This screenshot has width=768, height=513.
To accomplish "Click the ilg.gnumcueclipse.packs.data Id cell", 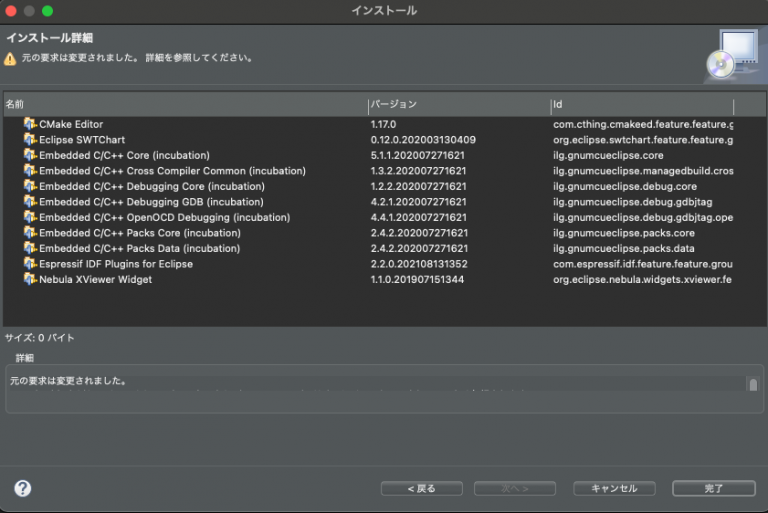I will 624,248.
